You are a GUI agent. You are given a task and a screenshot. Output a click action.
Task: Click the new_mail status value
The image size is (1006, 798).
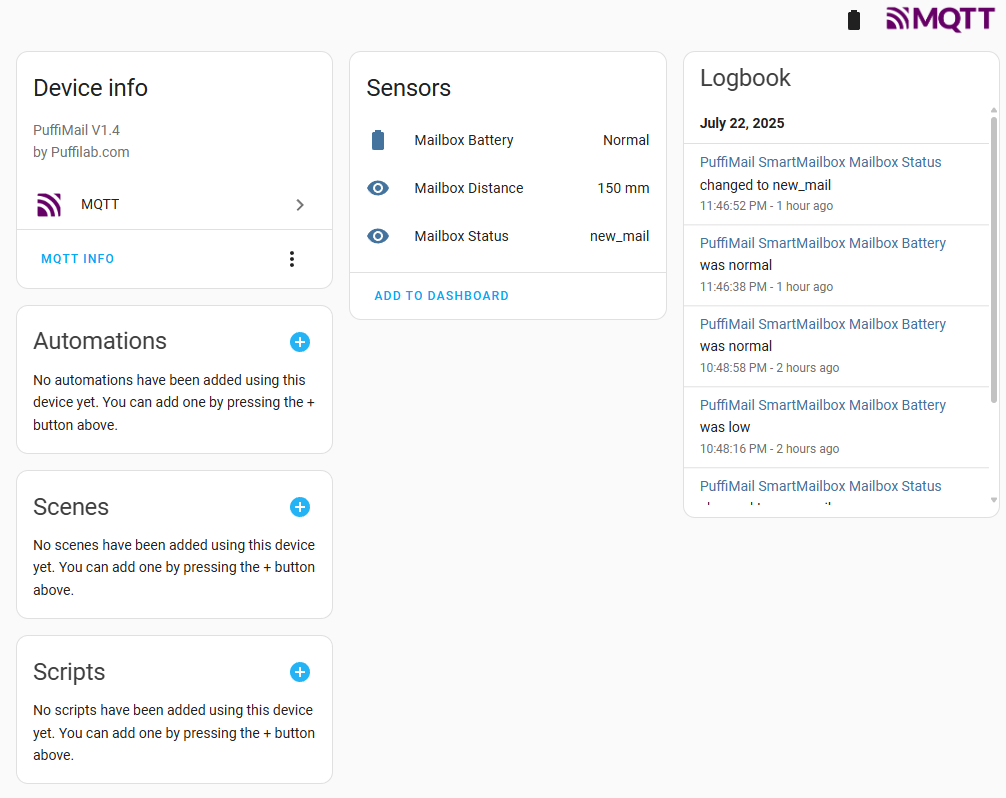(x=619, y=236)
